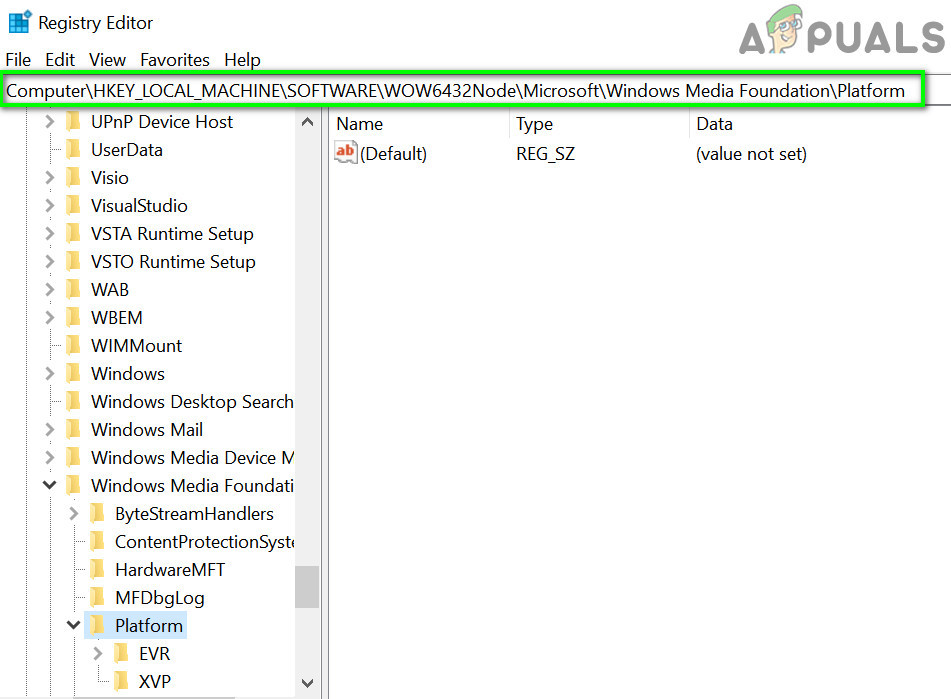The image size is (951, 699).
Task: Select the UserData key label
Action: (127, 150)
